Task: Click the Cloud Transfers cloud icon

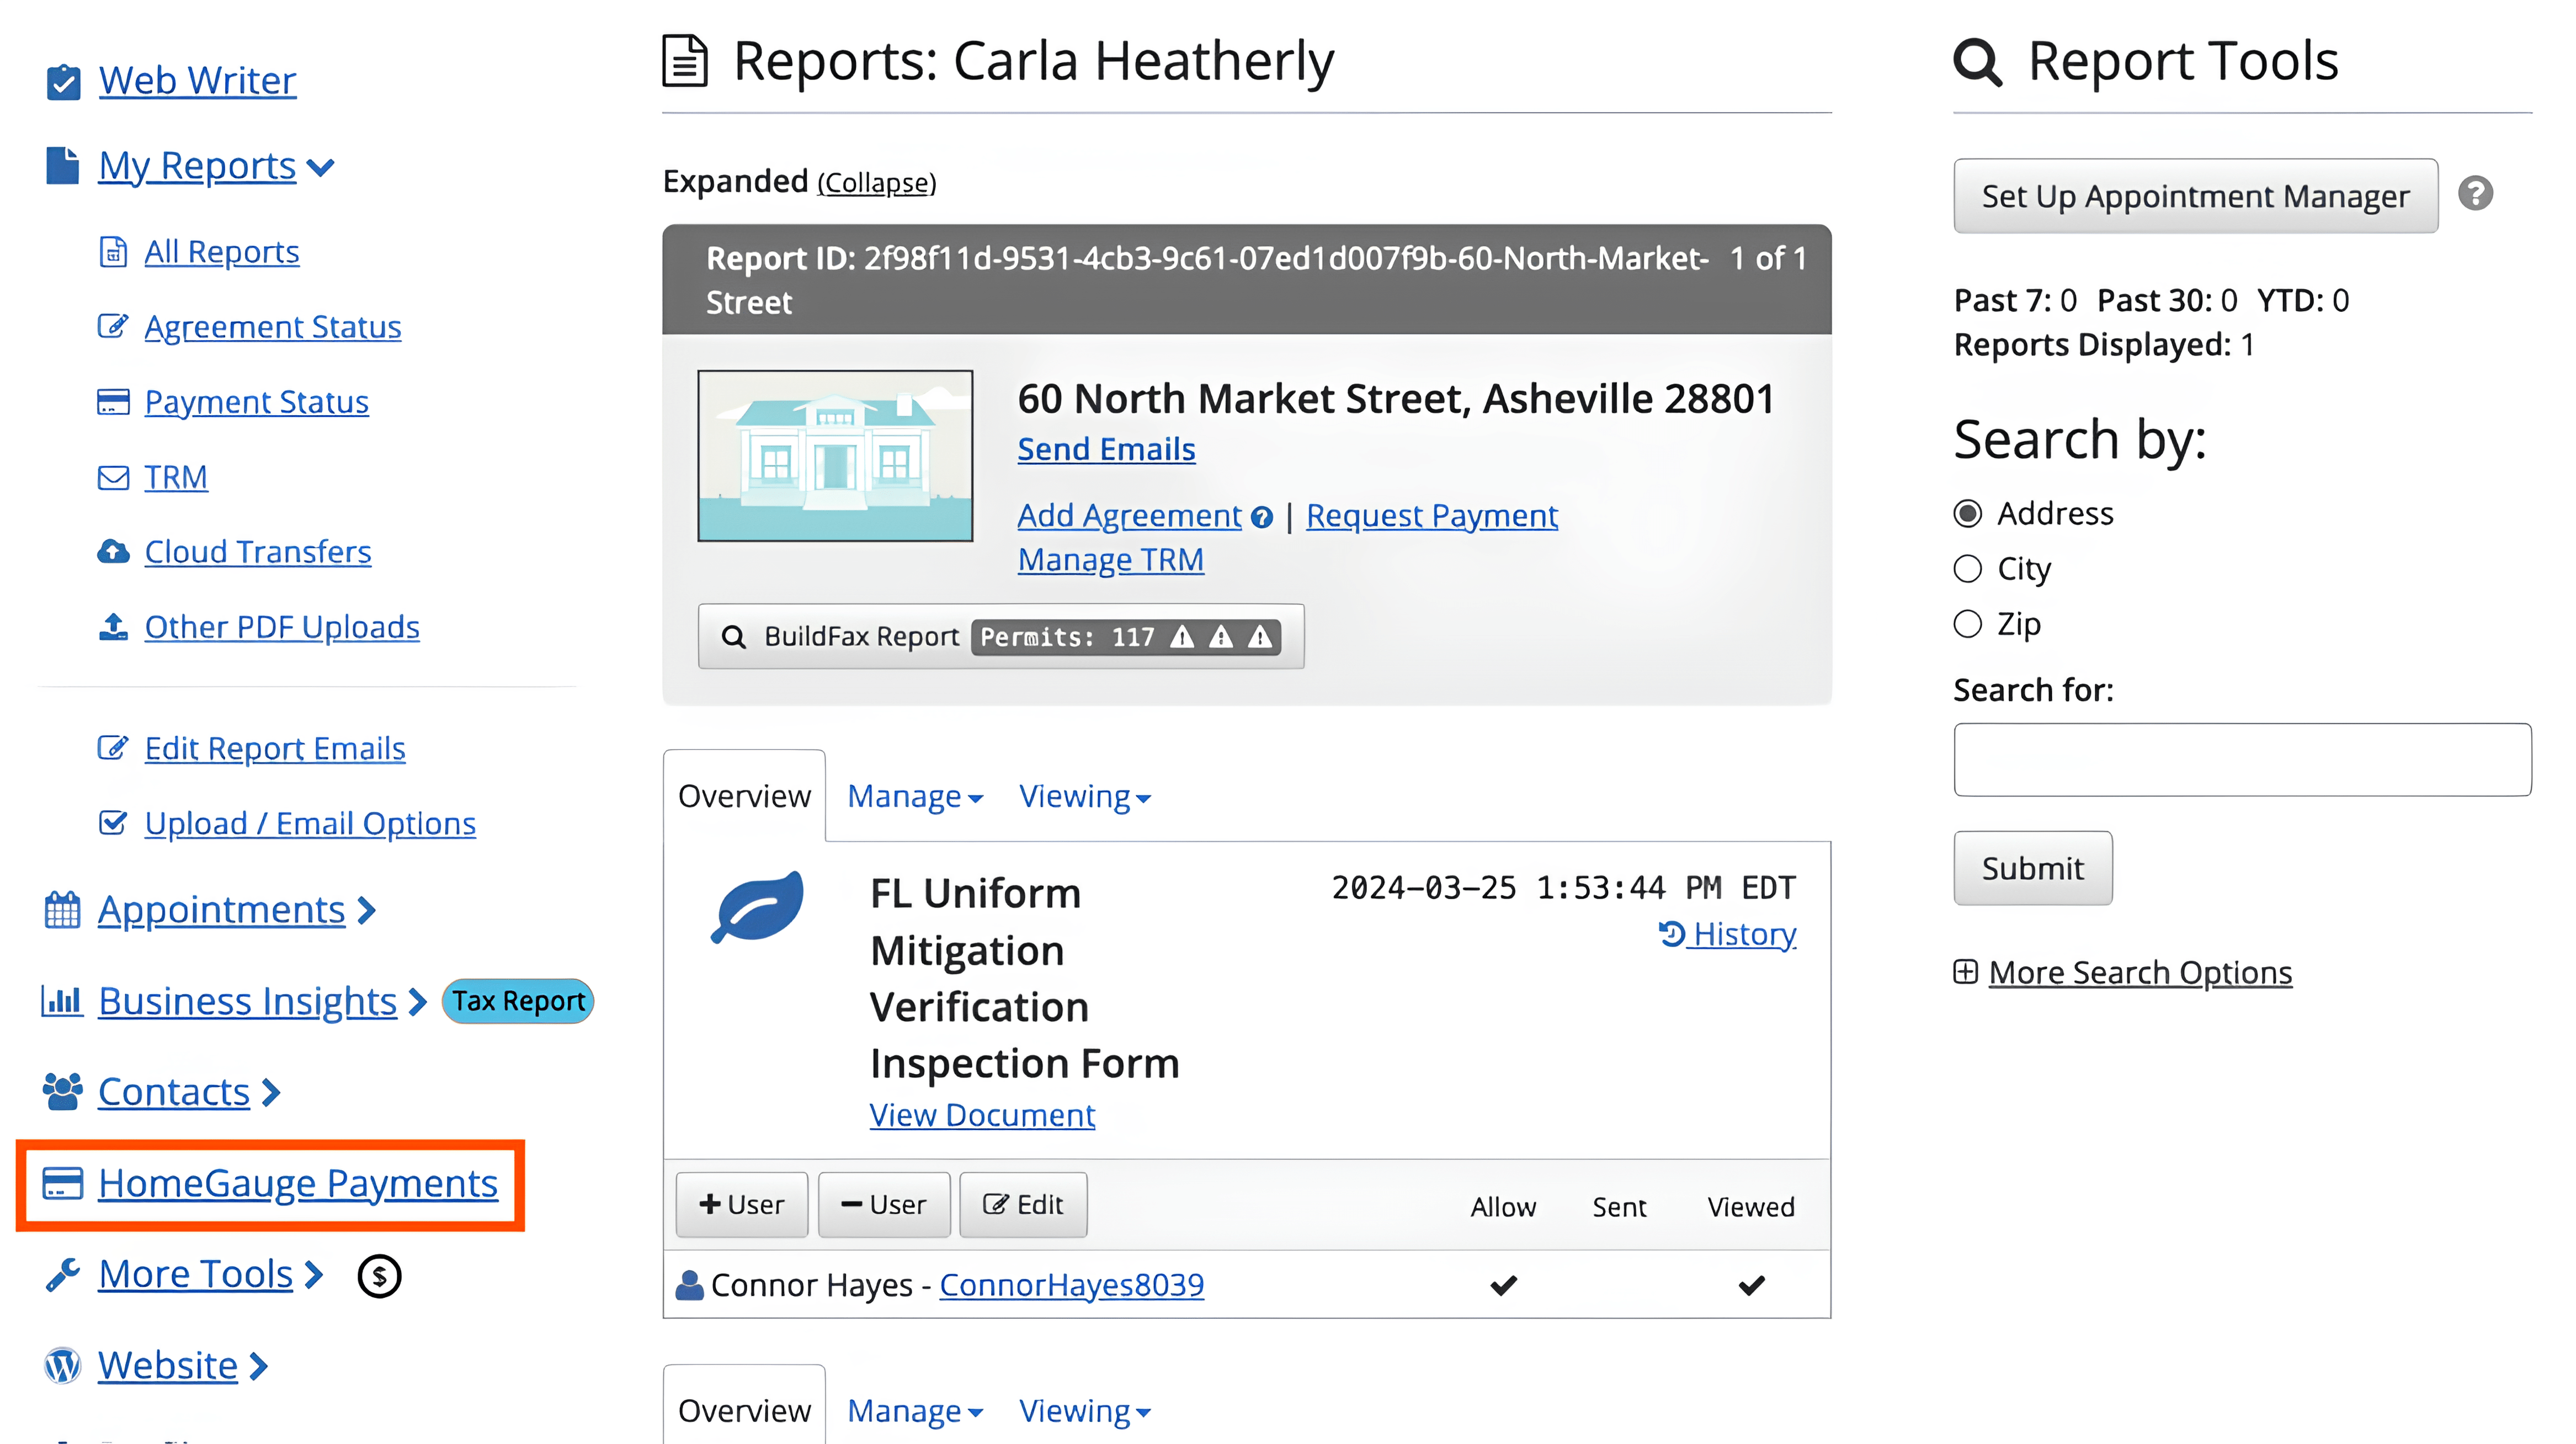Action: (x=113, y=552)
